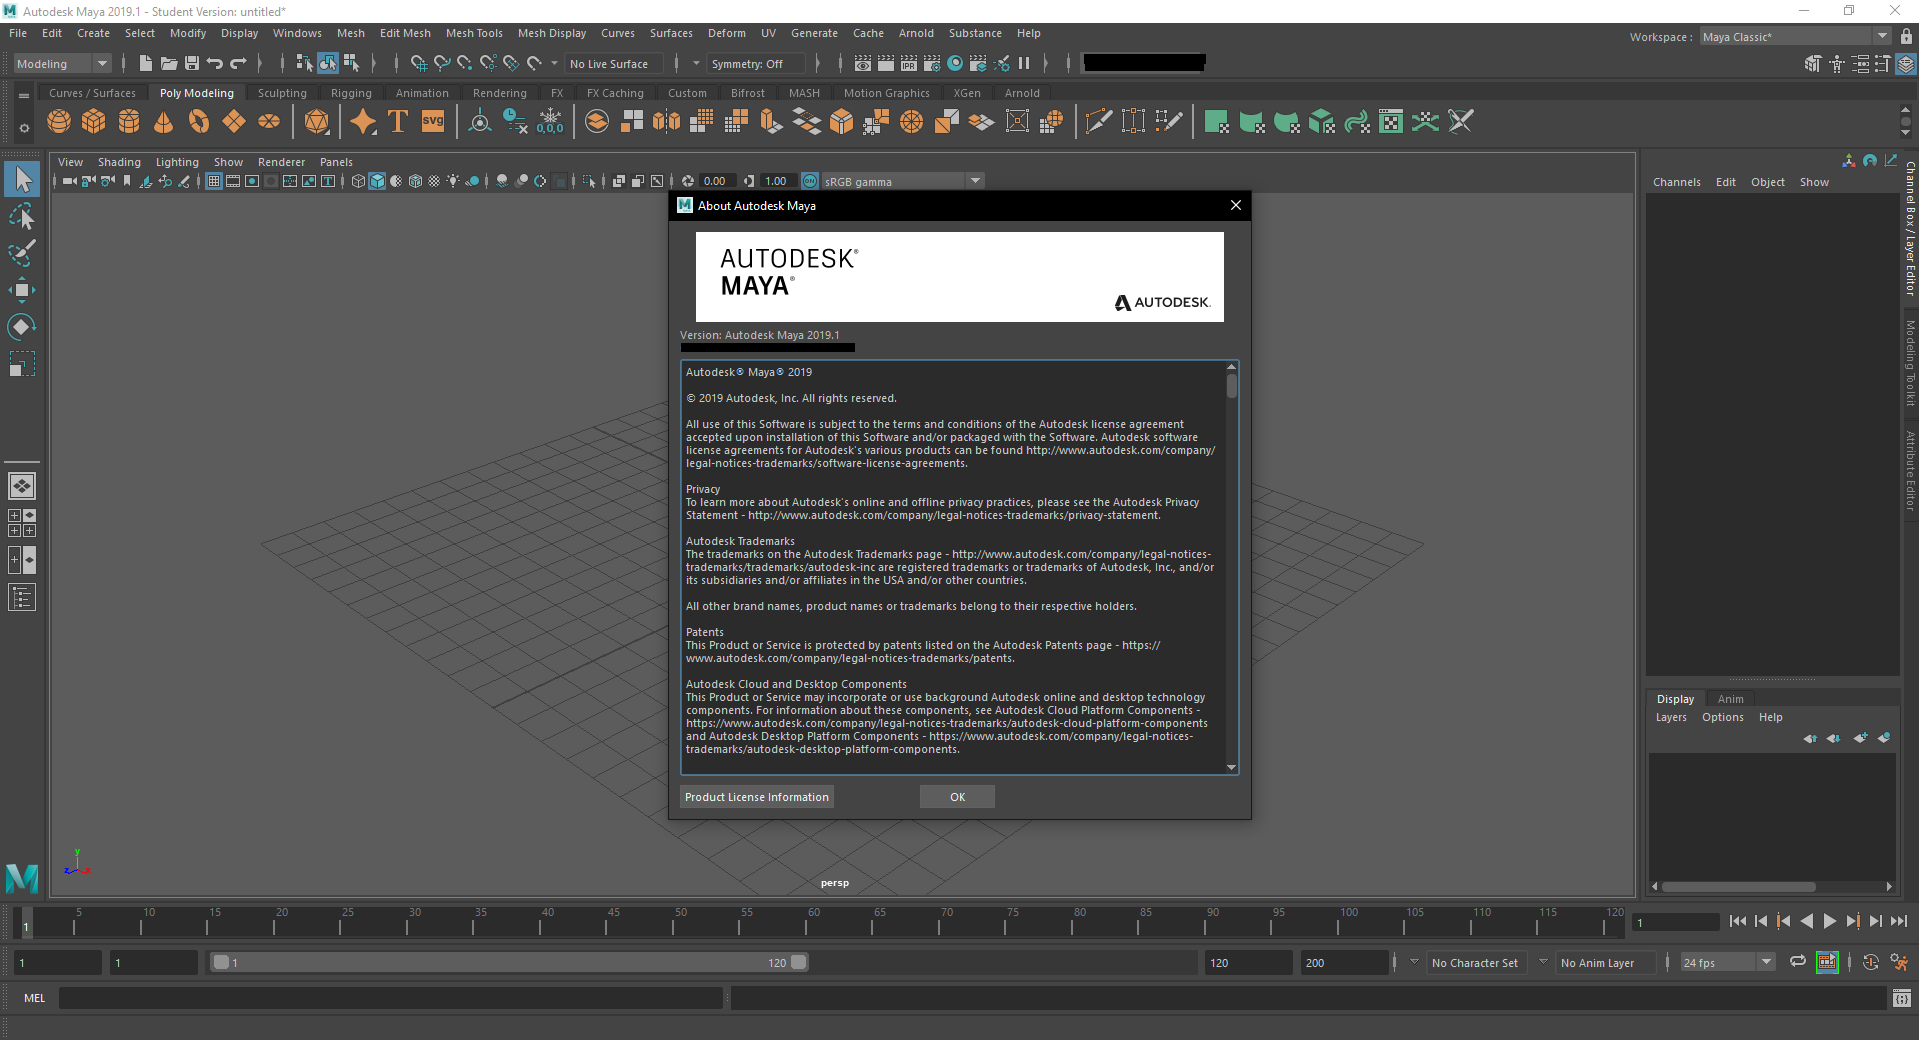The height and width of the screenshot is (1040, 1919).
Task: Click the Snap to Grids magnet icon
Action: pos(419,63)
